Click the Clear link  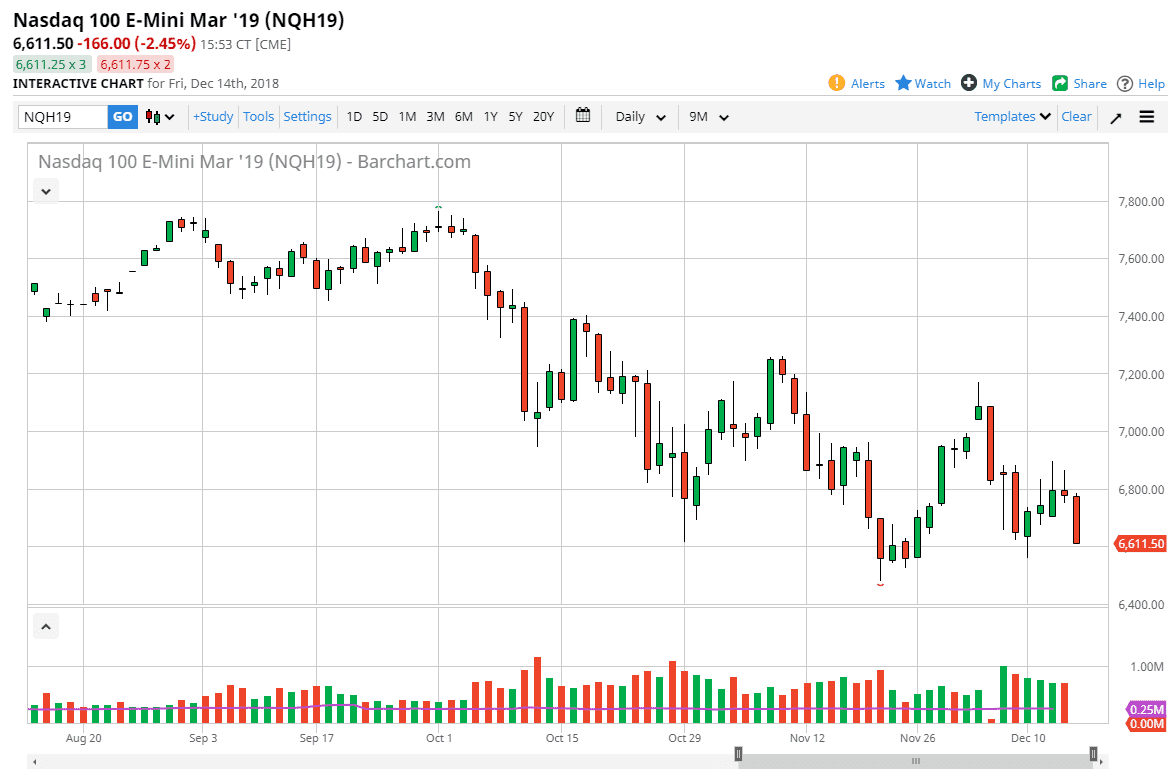tap(1076, 116)
